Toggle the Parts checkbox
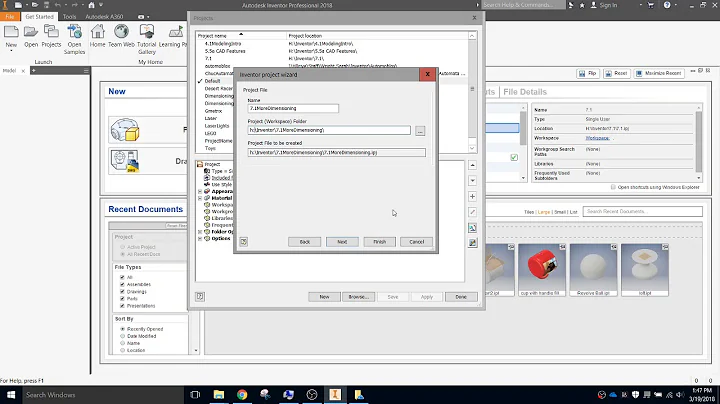Image resolution: width=720 pixels, height=404 pixels. point(122,298)
